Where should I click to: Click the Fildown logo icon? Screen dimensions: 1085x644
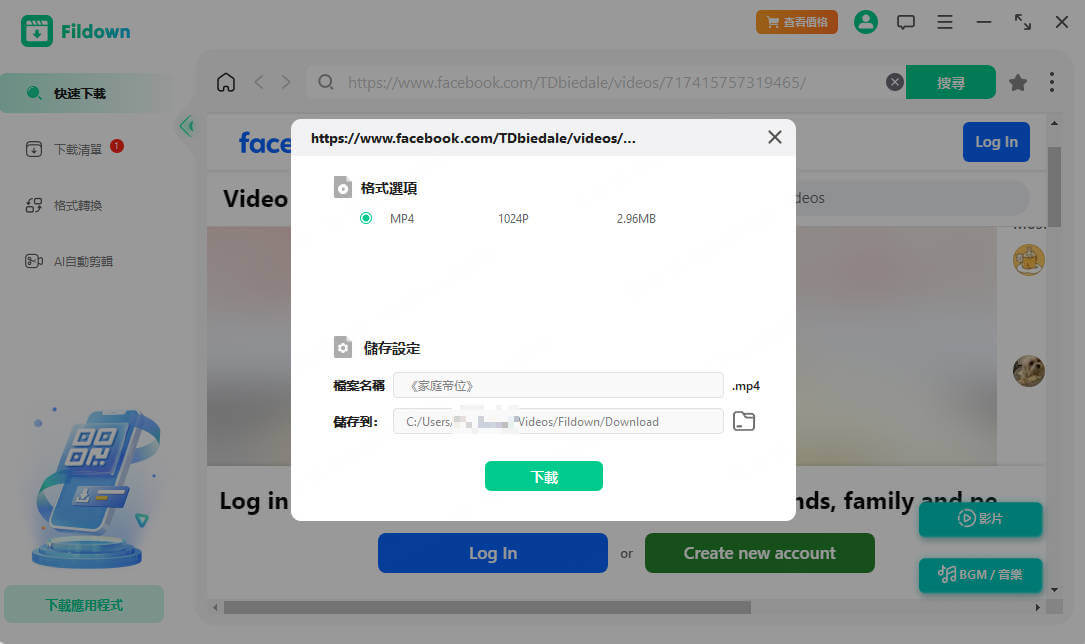coord(37,31)
